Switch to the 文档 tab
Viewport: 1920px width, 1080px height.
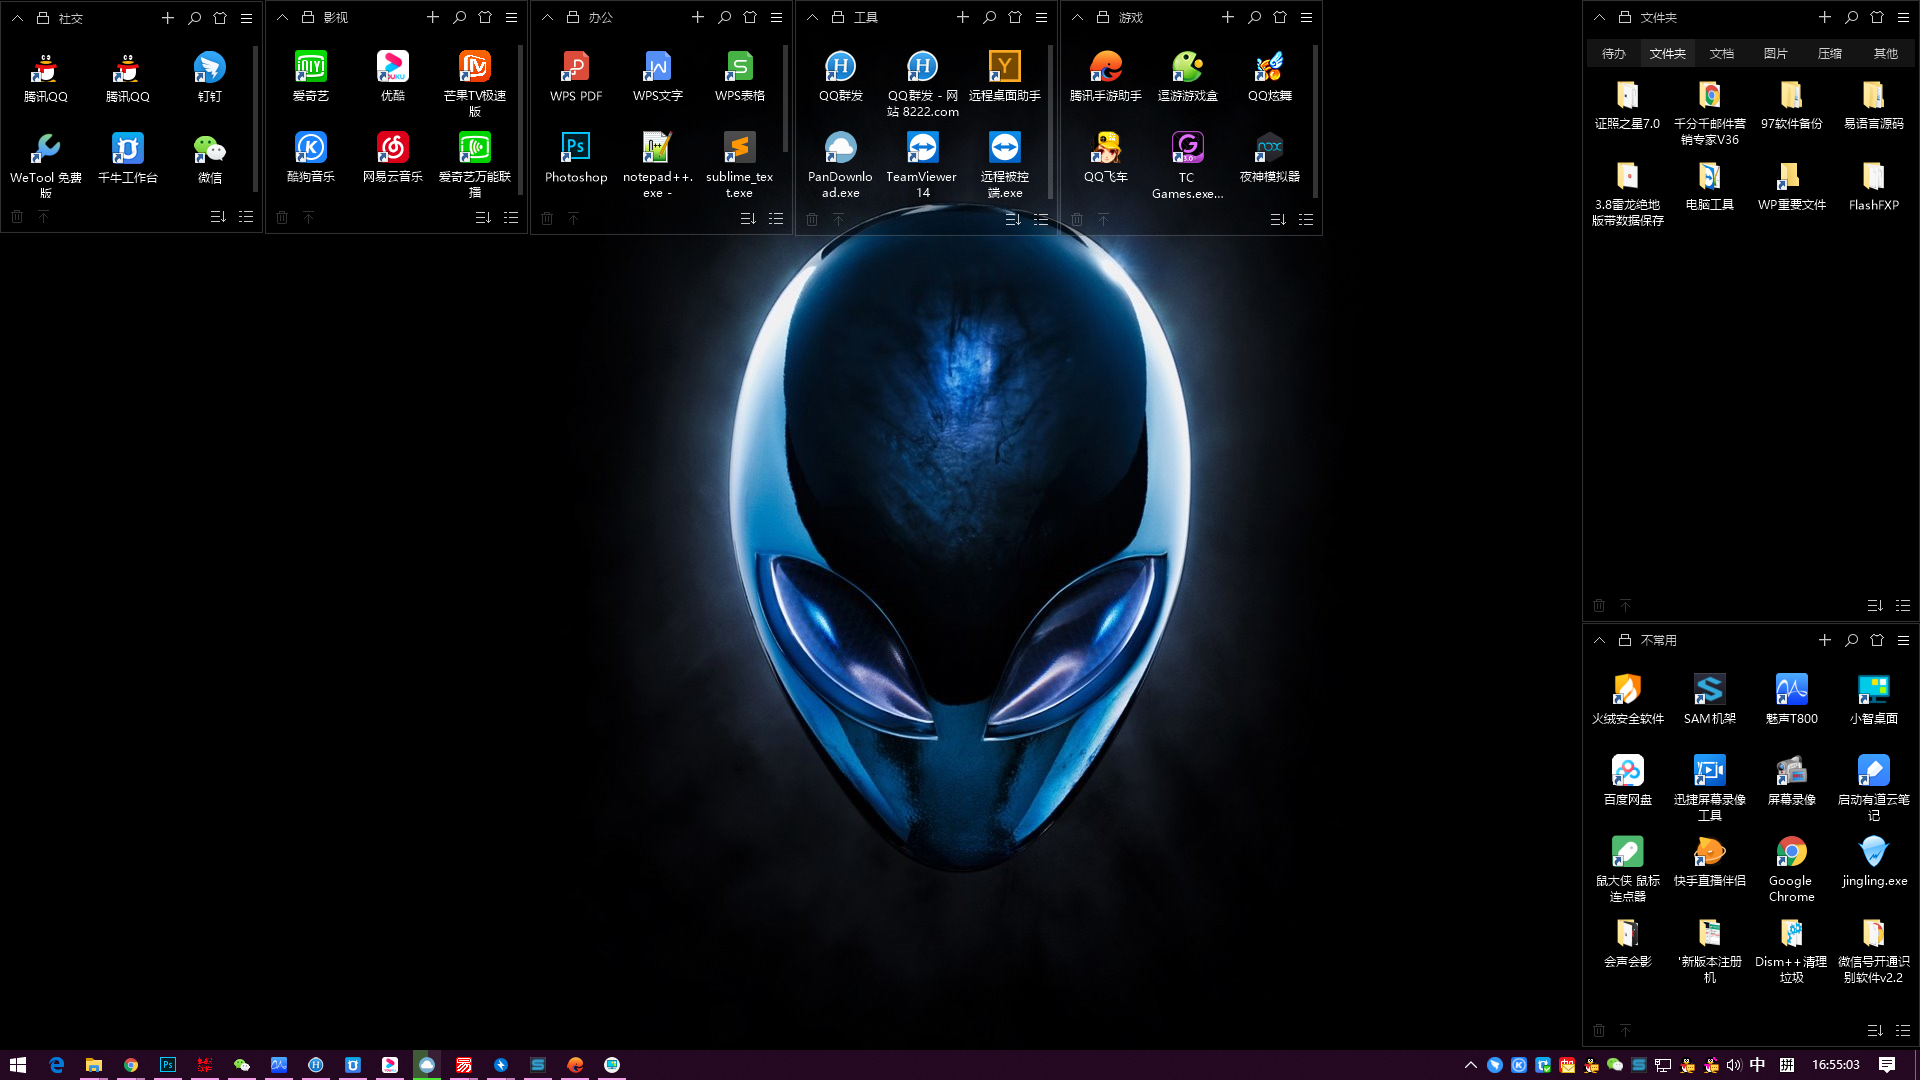(x=1722, y=54)
